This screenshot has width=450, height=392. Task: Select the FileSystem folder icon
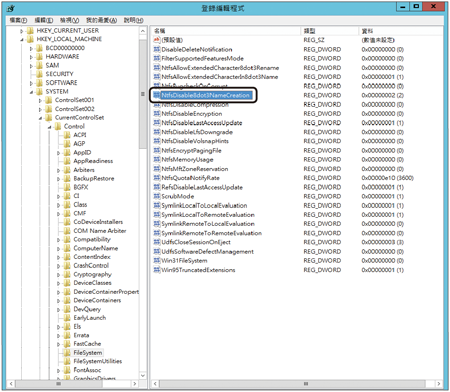[x=67, y=353]
